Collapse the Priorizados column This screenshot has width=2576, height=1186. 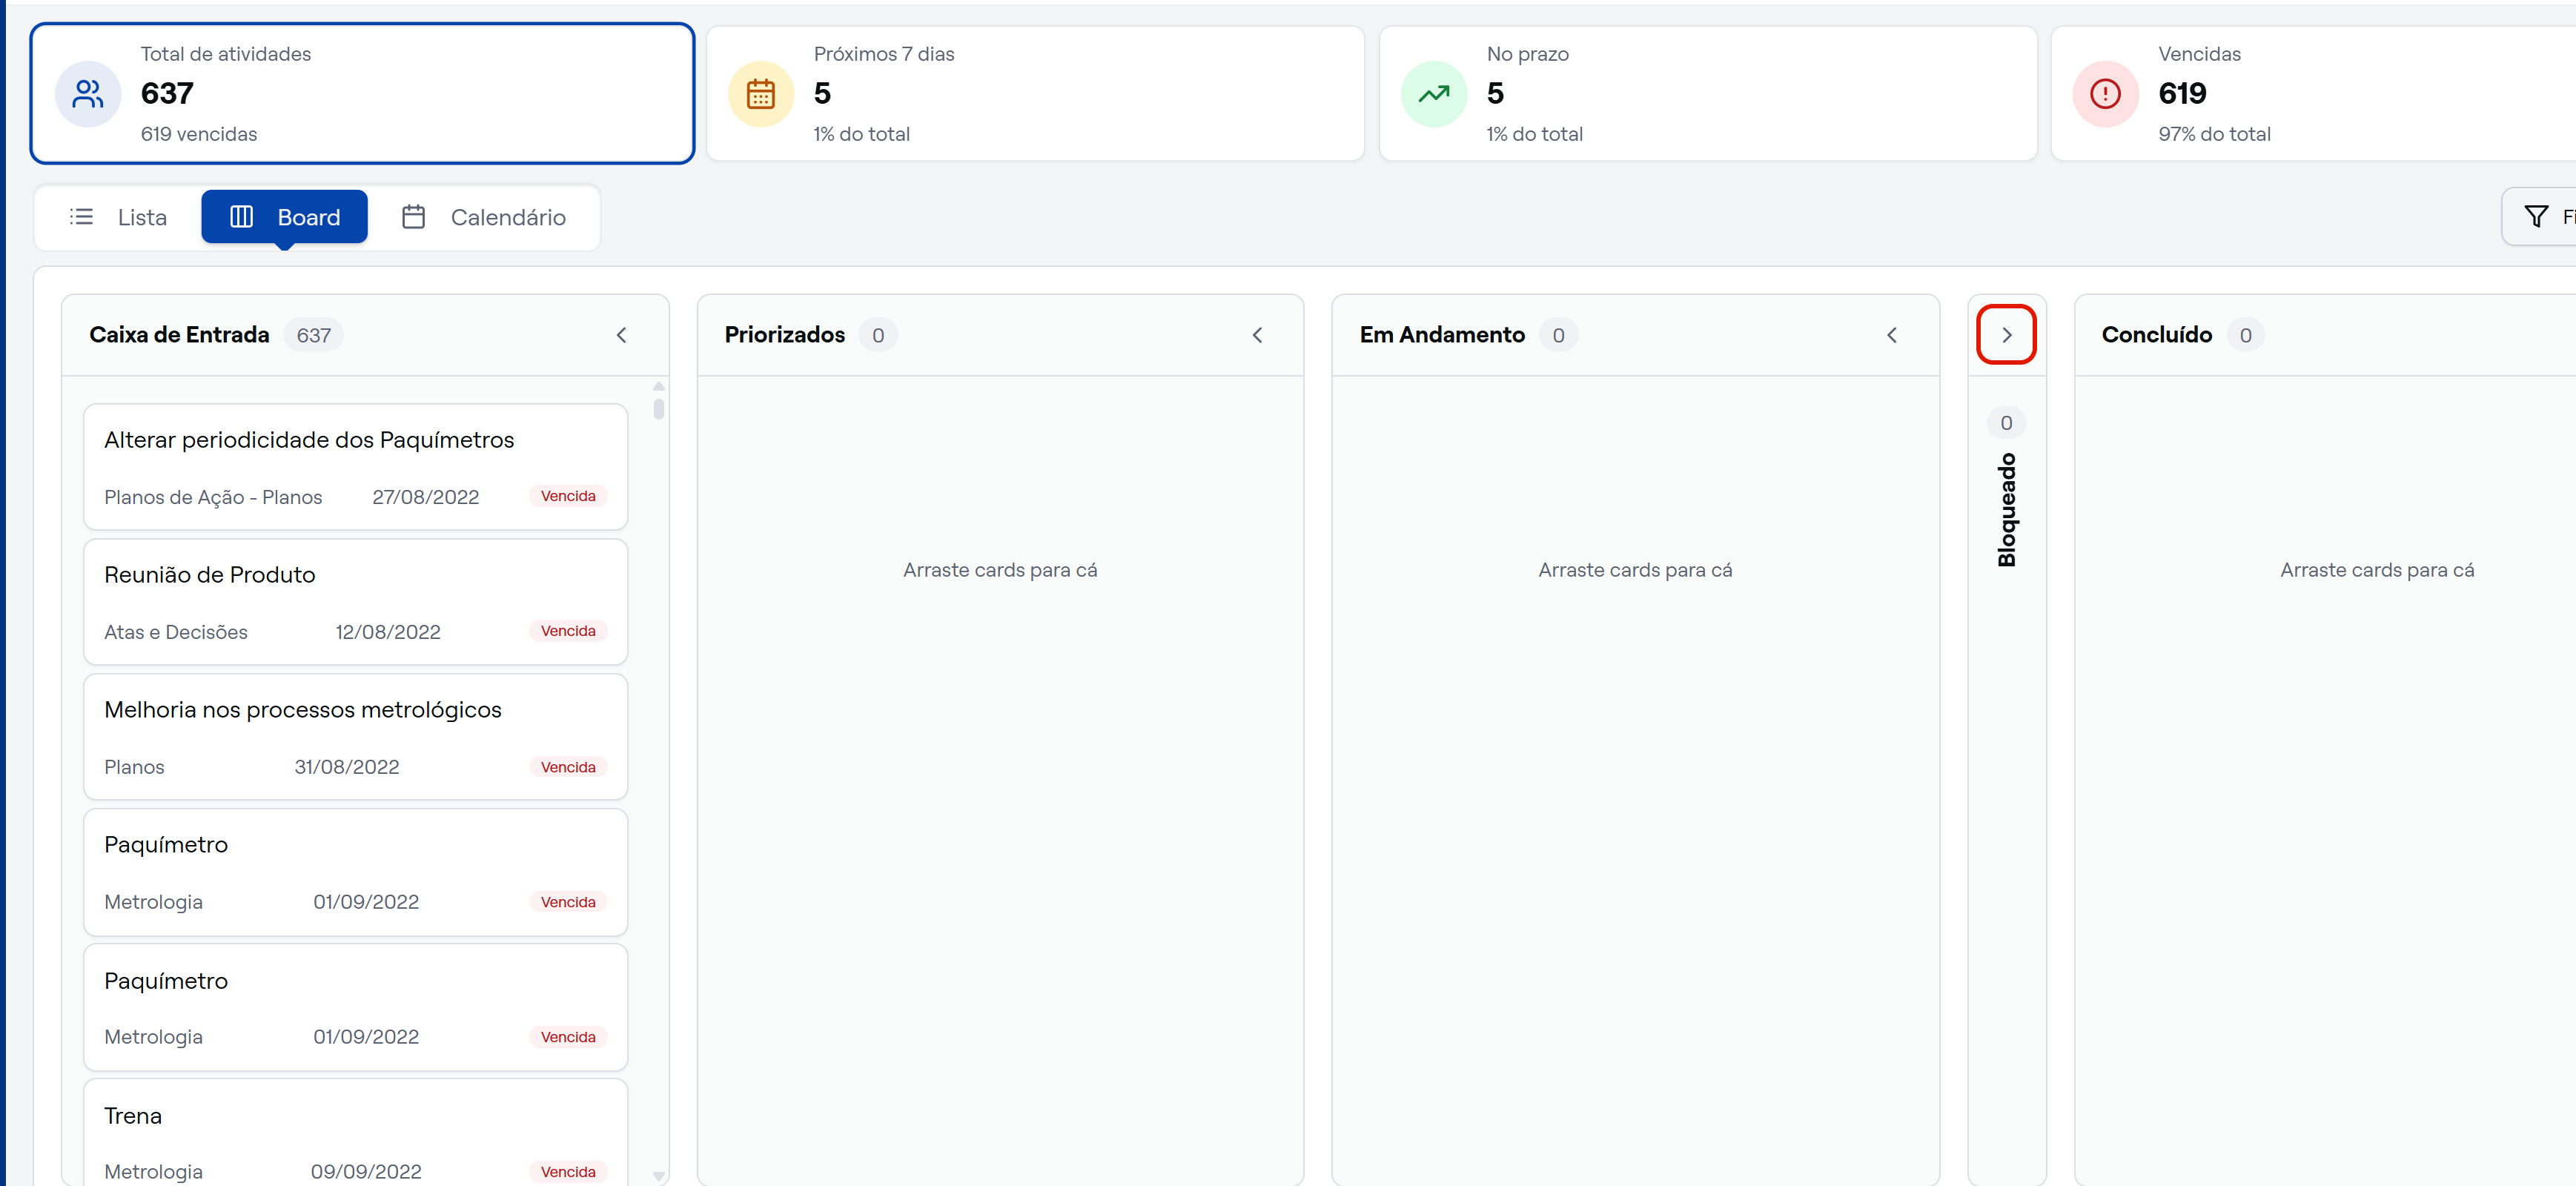1257,335
